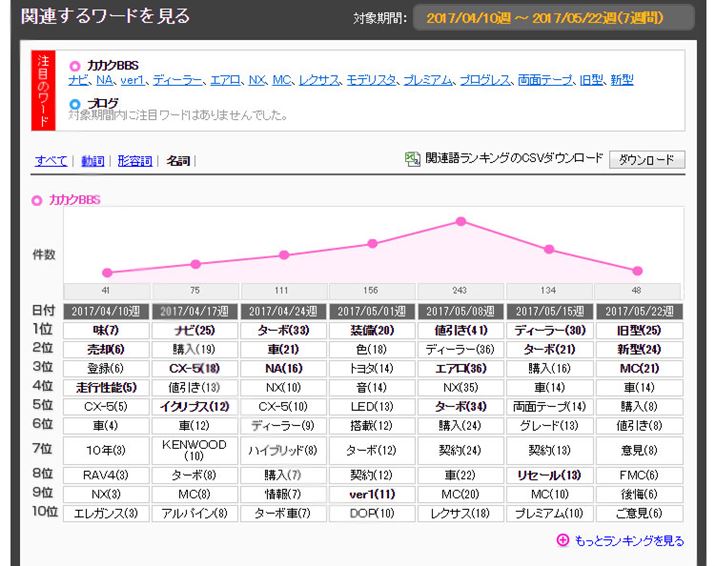
Task: Switch to the 動詞 tab
Action: tap(92, 160)
